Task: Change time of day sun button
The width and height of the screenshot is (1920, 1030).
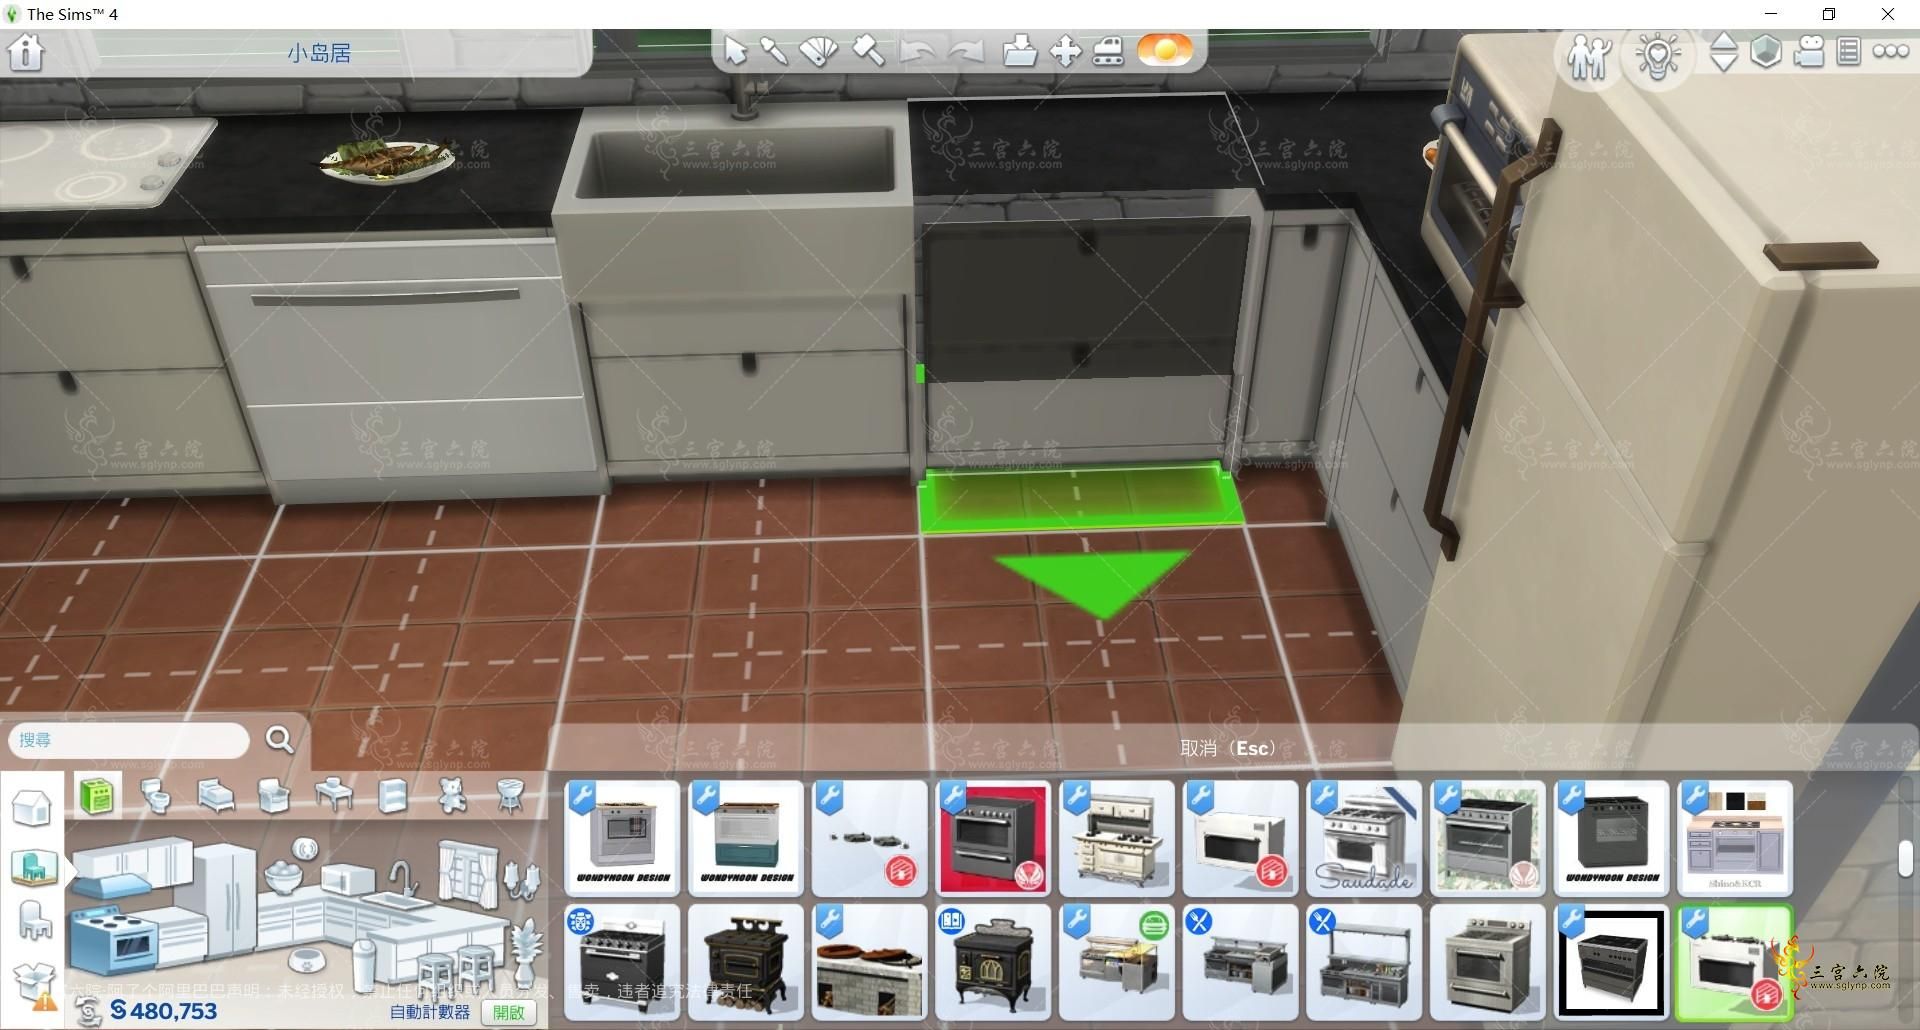Action: (1165, 50)
